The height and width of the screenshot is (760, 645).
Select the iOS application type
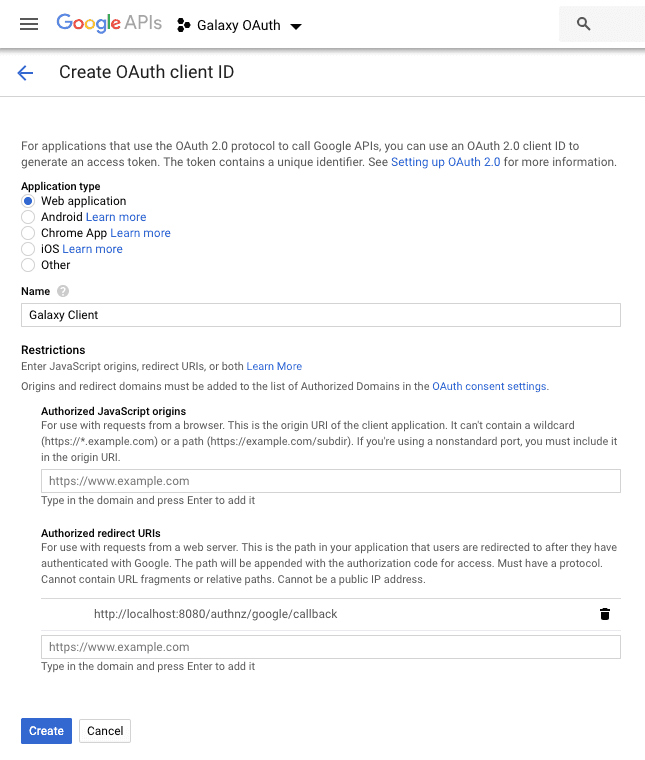28,249
